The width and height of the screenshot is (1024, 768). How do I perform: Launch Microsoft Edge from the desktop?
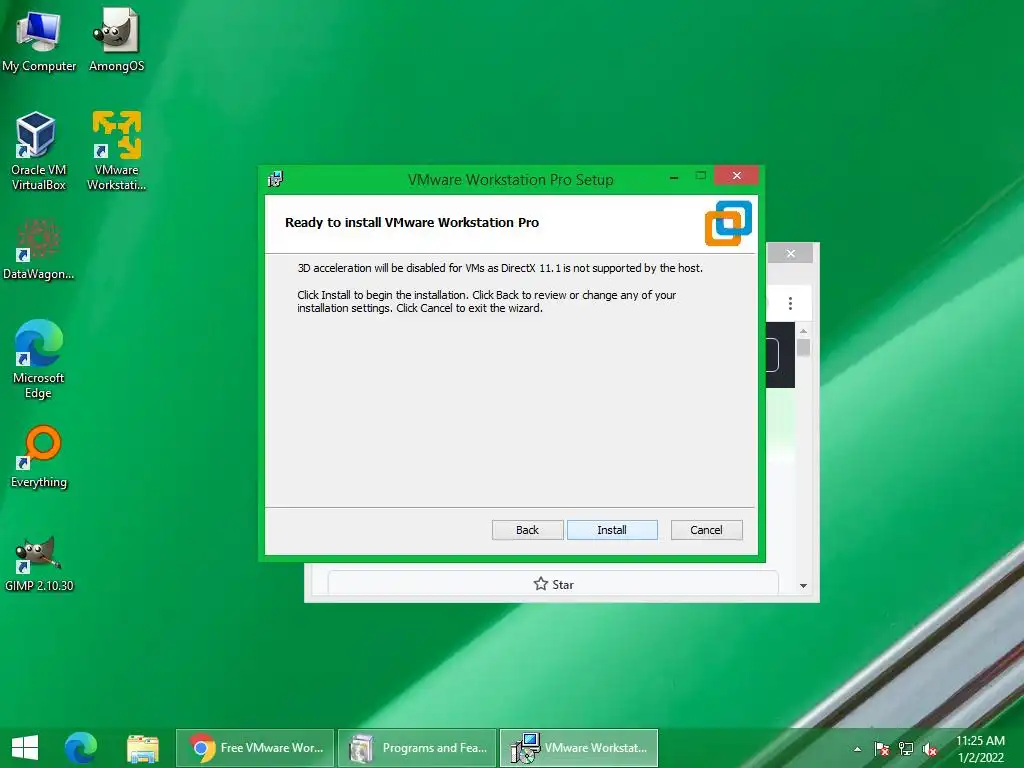pyautogui.click(x=39, y=359)
